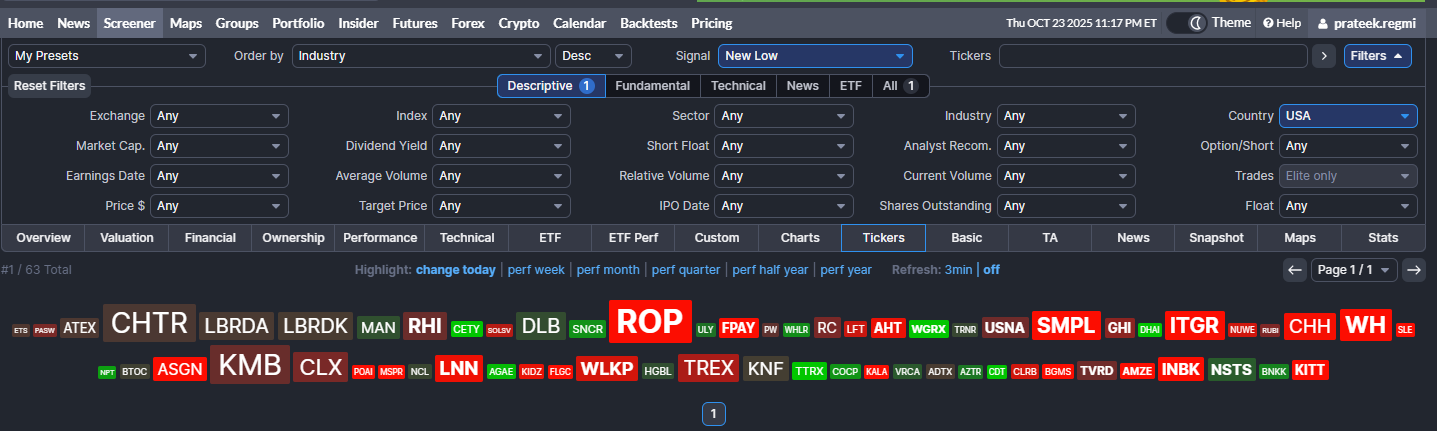1437x431 pixels.
Task: Click the KMB ticker tile
Action: (250, 365)
